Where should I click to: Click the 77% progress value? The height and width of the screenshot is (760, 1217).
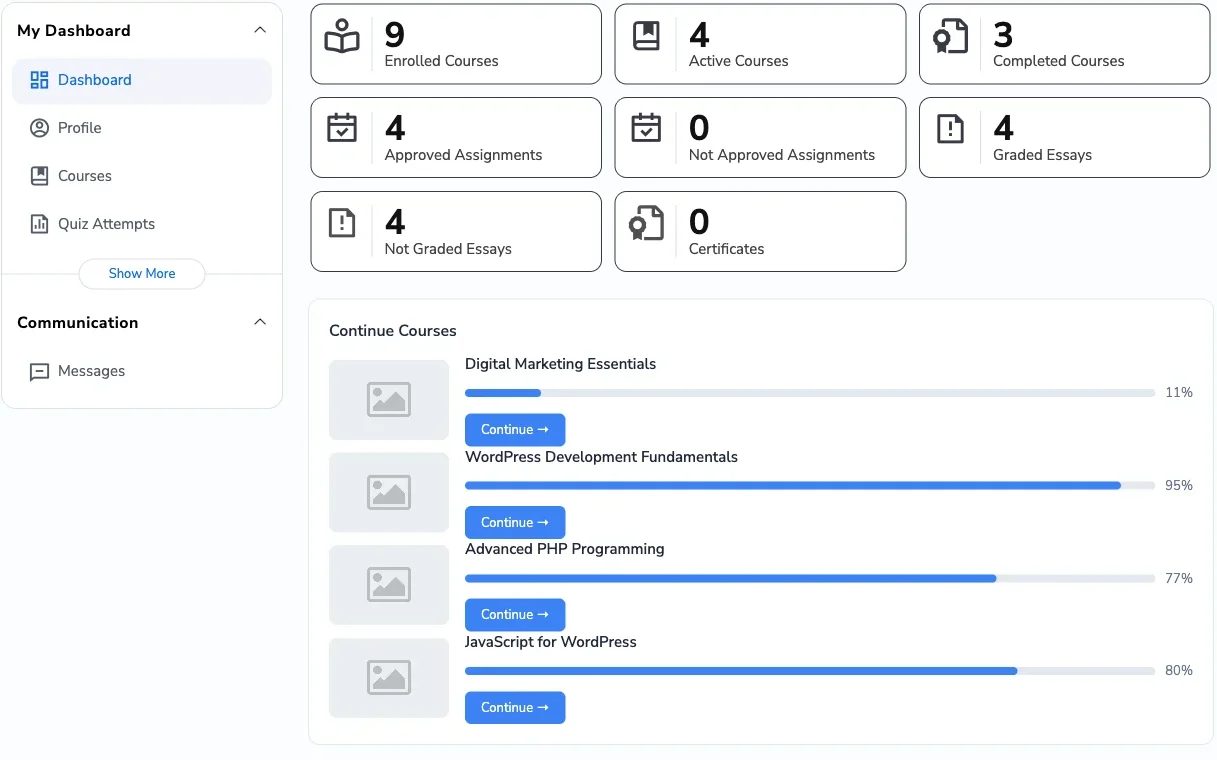pyautogui.click(x=1179, y=578)
